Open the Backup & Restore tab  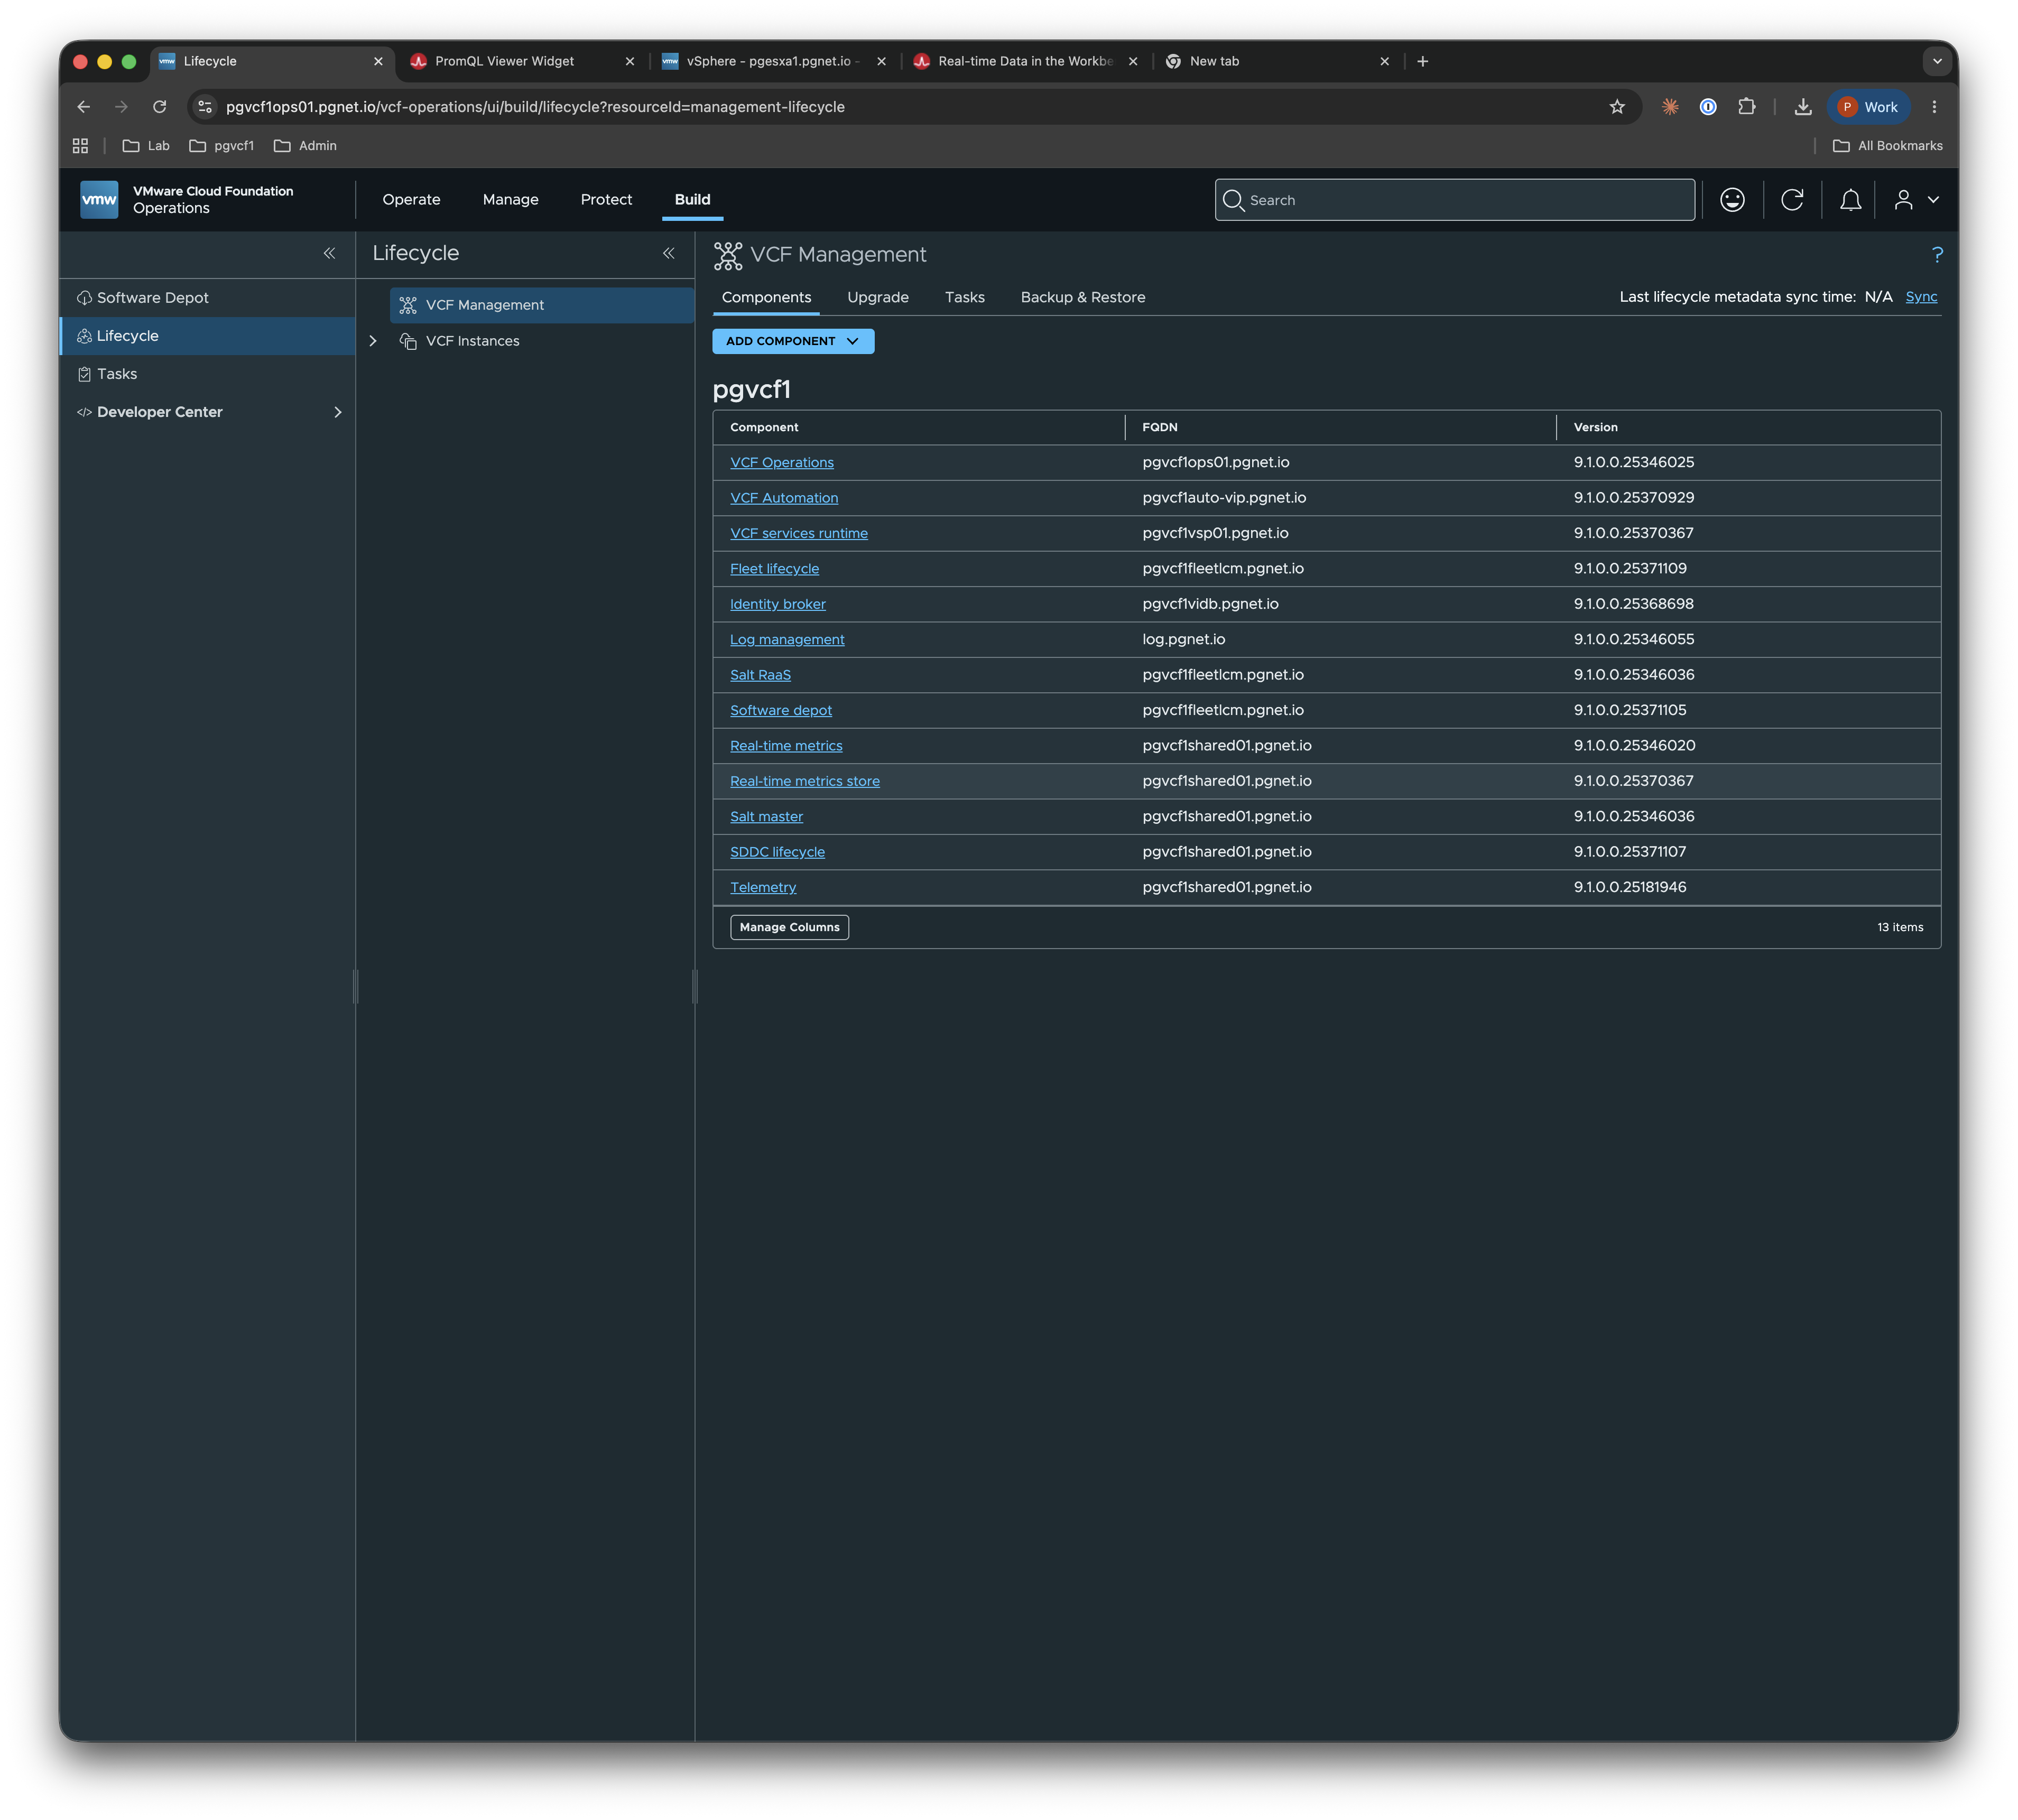1083,297
